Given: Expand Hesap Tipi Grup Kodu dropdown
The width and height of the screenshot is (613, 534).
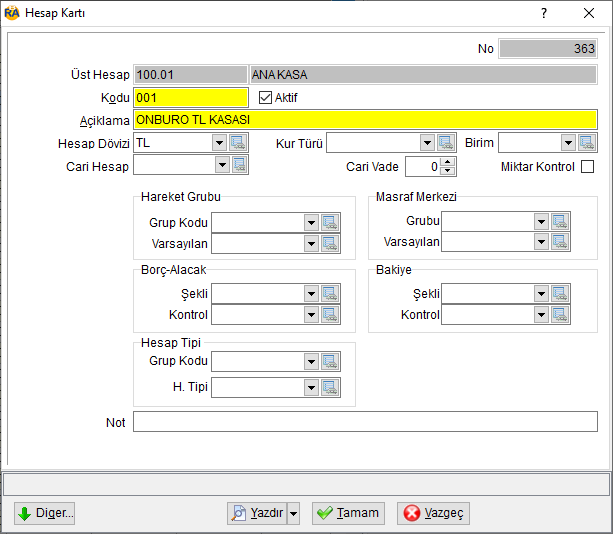Looking at the screenshot, I should tap(311, 362).
